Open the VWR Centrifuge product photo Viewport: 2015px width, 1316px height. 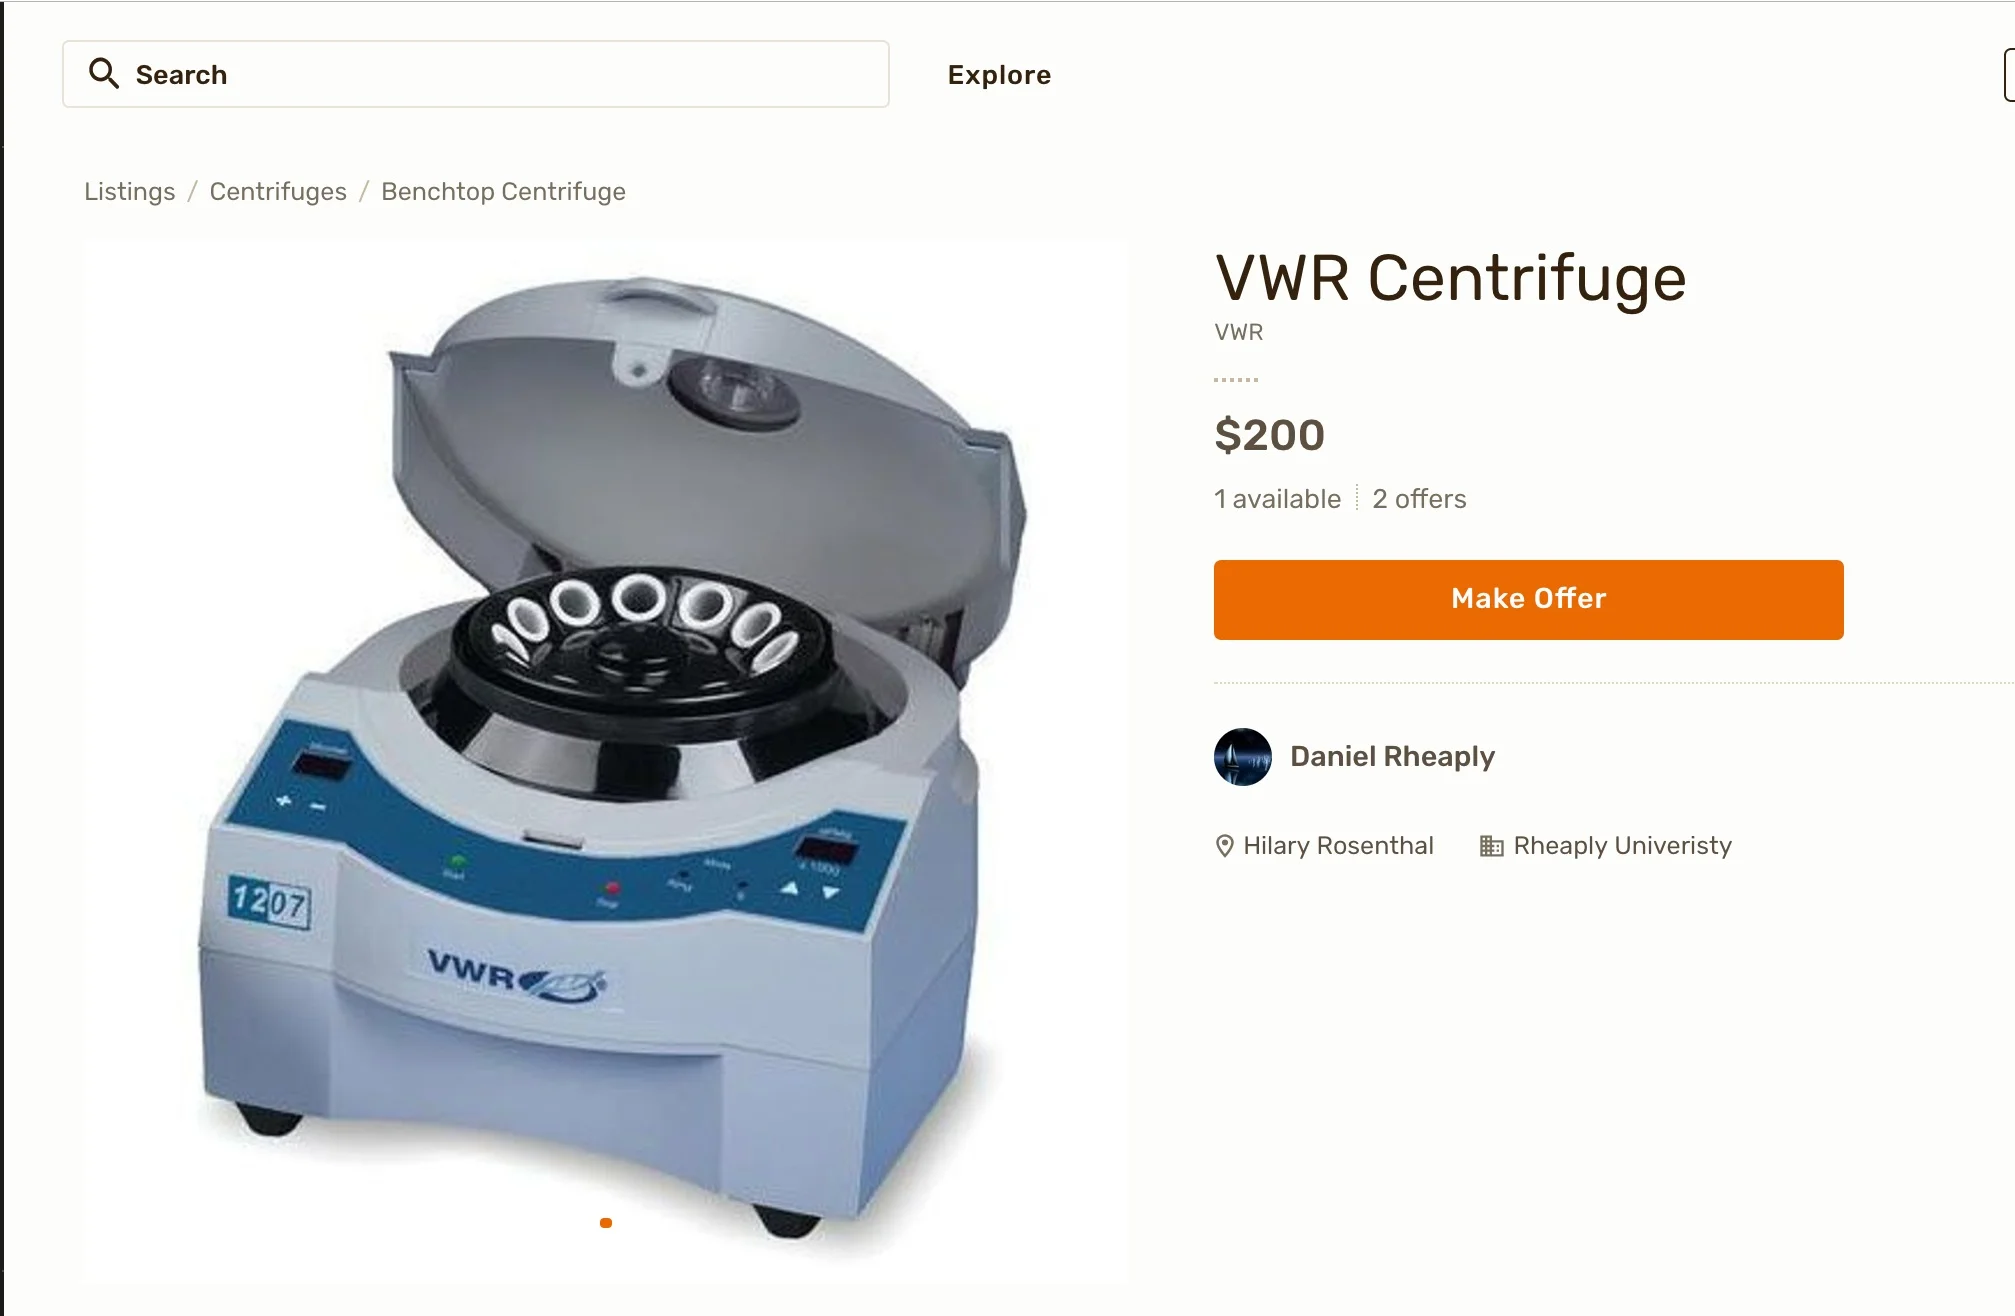click(605, 762)
